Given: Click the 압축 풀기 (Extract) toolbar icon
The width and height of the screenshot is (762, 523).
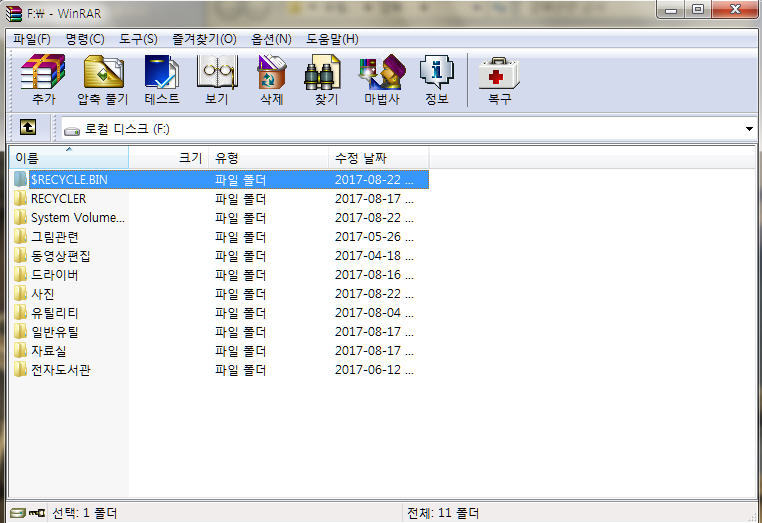Looking at the screenshot, I should pyautogui.click(x=104, y=72).
